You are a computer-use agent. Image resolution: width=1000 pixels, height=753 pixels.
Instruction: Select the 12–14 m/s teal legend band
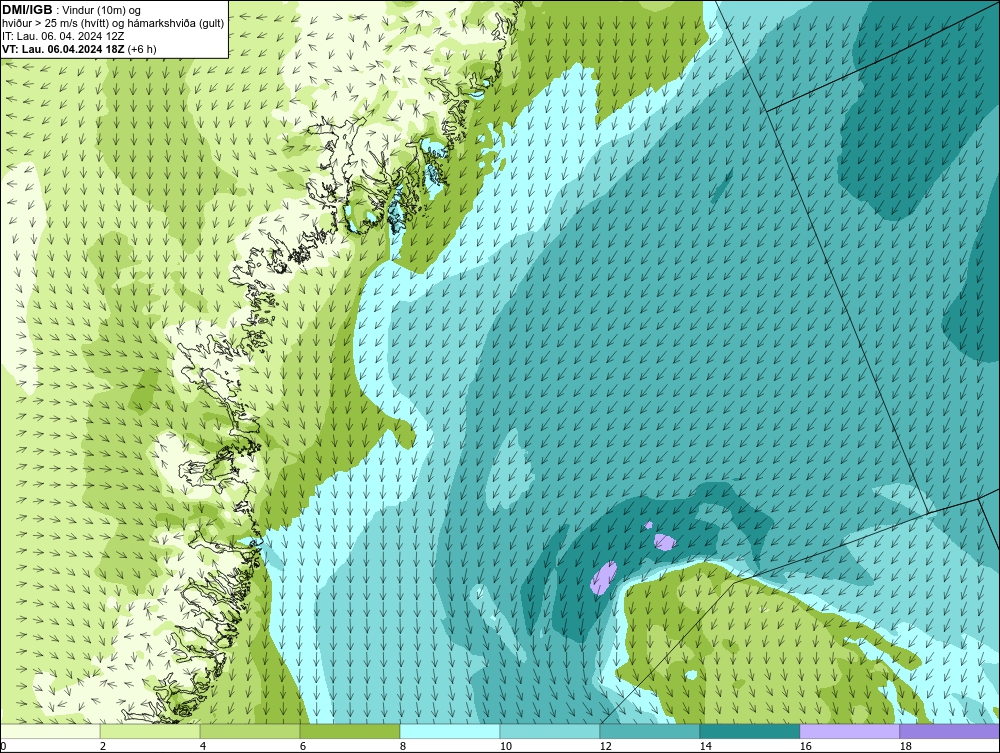coord(650,731)
